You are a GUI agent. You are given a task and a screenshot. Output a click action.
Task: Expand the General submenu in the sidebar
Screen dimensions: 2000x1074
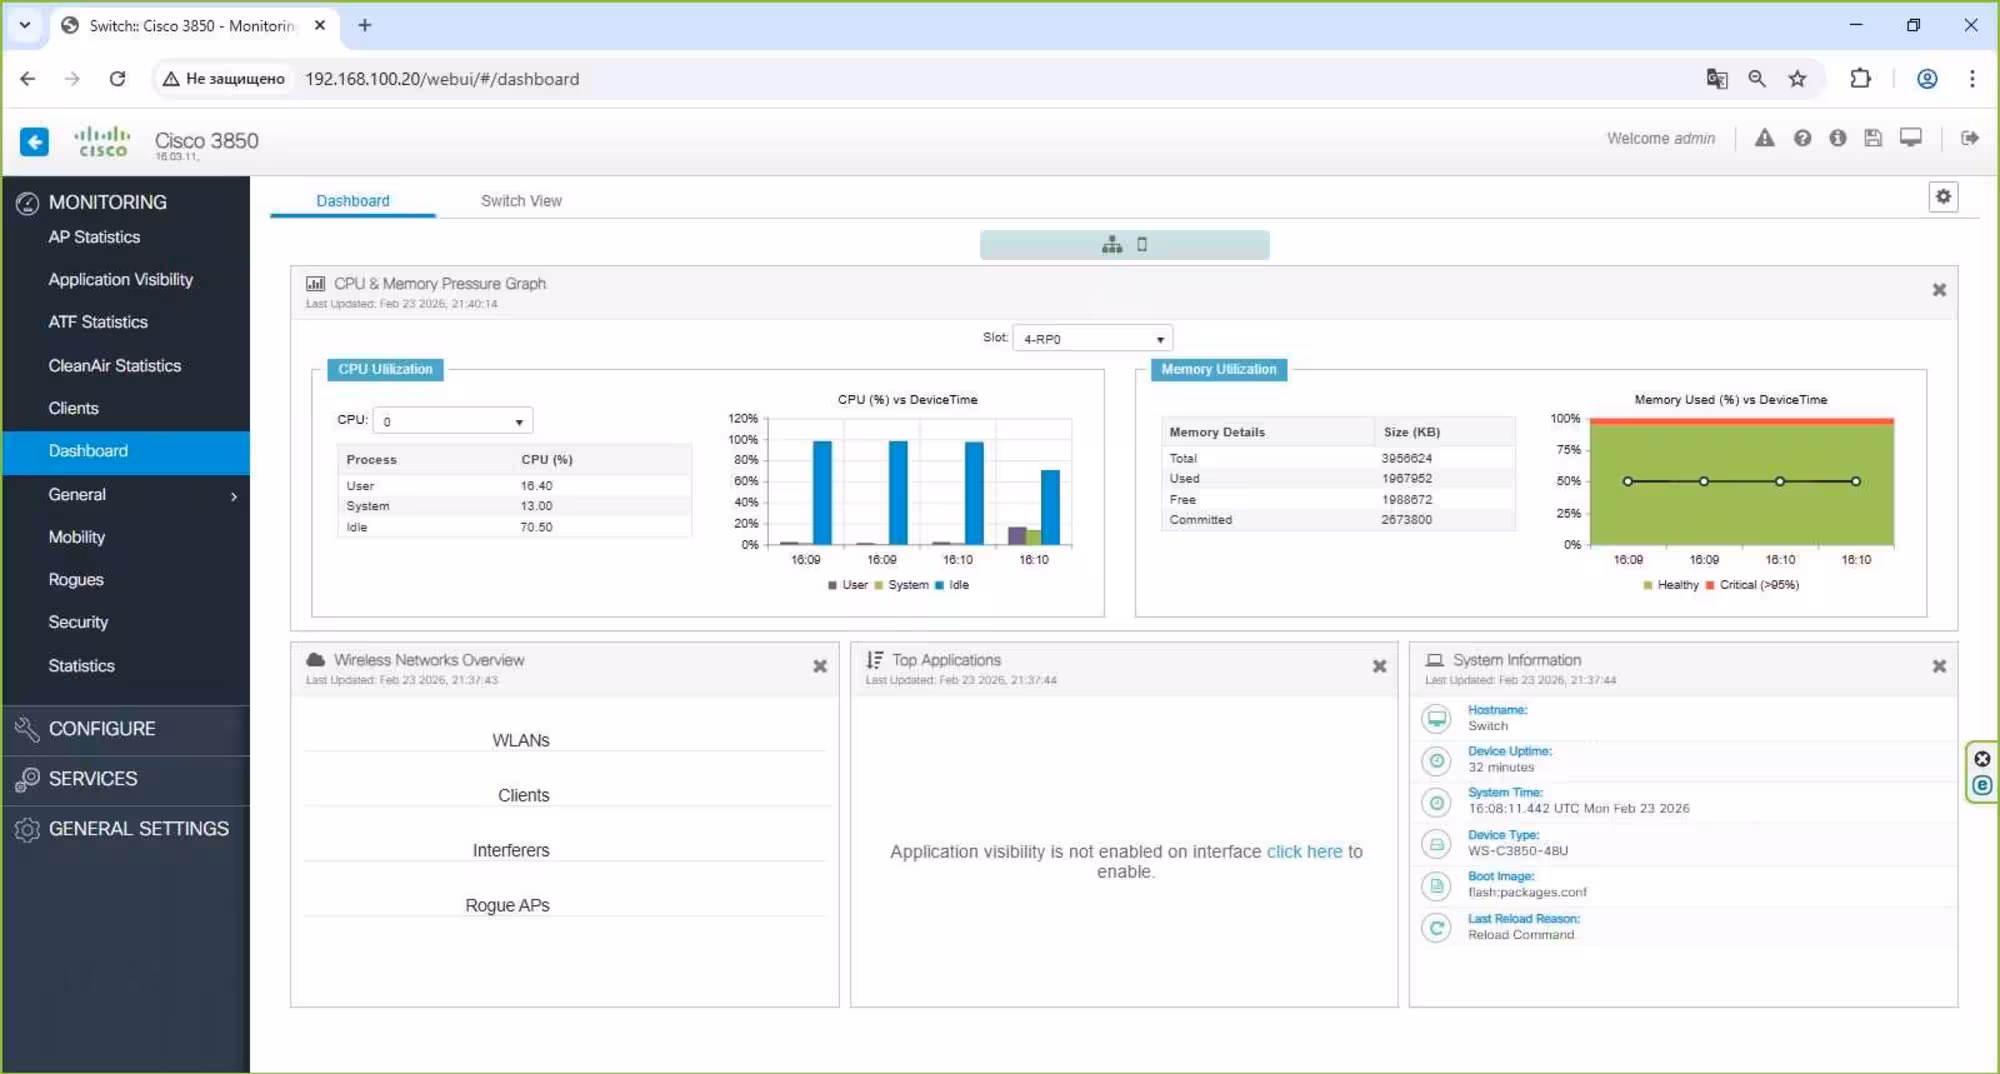126,495
